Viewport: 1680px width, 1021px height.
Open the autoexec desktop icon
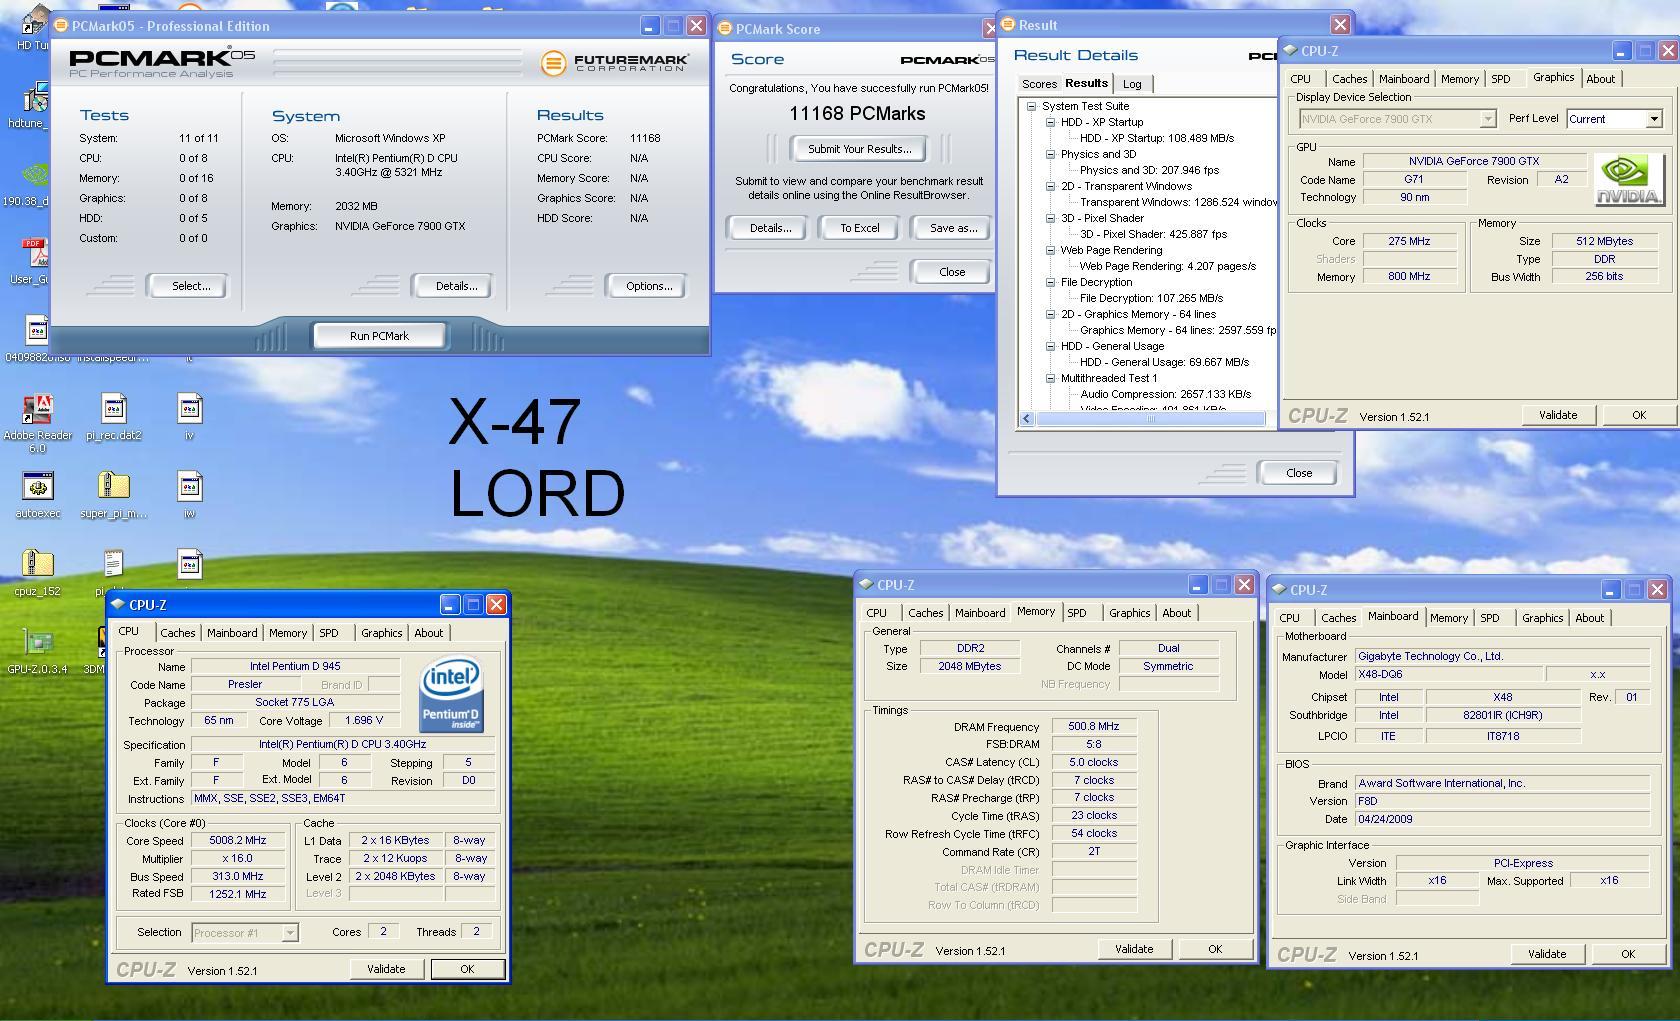[x=37, y=495]
